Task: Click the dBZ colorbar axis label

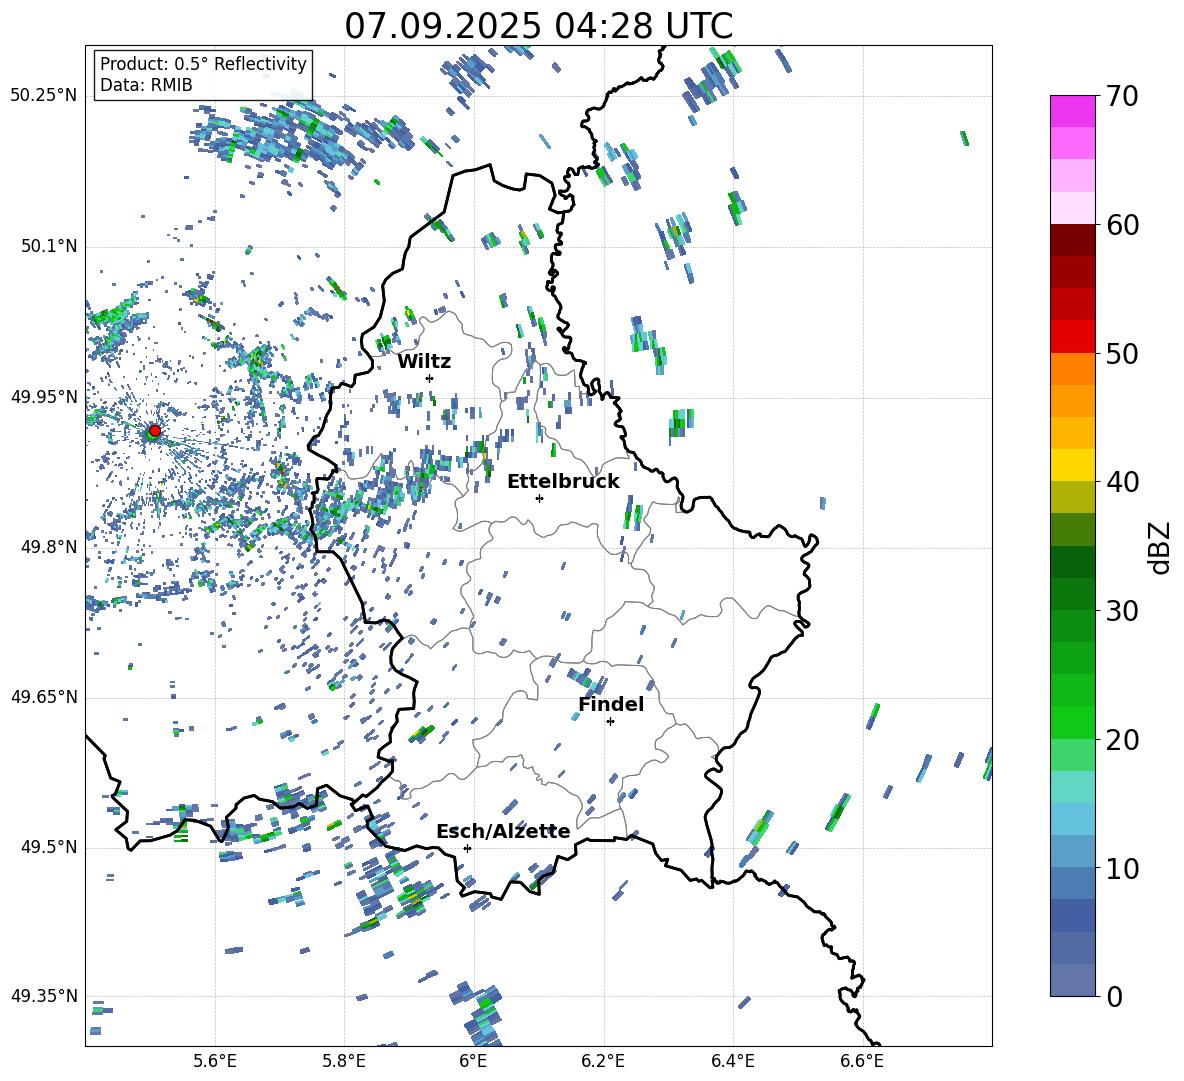Action: click(x=1161, y=547)
